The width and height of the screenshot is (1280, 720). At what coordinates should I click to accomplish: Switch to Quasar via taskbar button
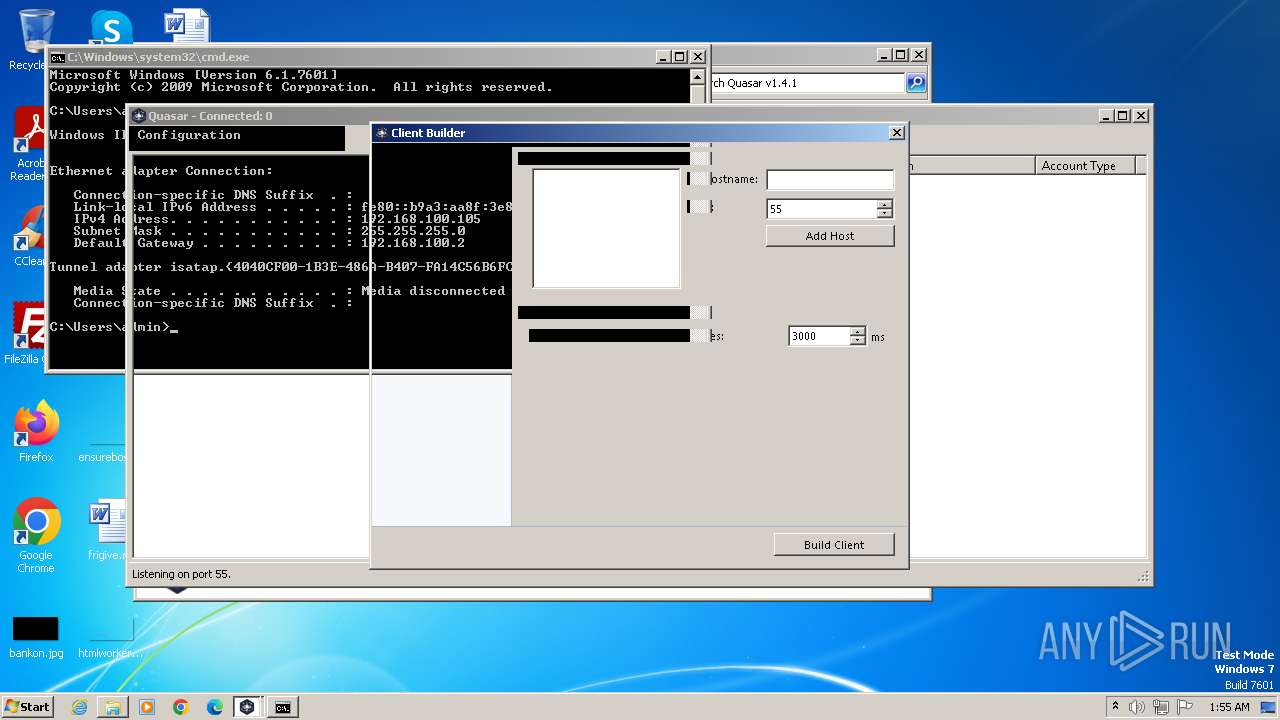248,707
